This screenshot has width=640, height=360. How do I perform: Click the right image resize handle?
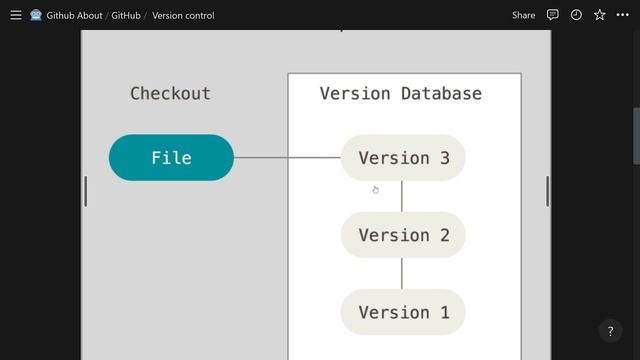pyautogui.click(x=547, y=191)
